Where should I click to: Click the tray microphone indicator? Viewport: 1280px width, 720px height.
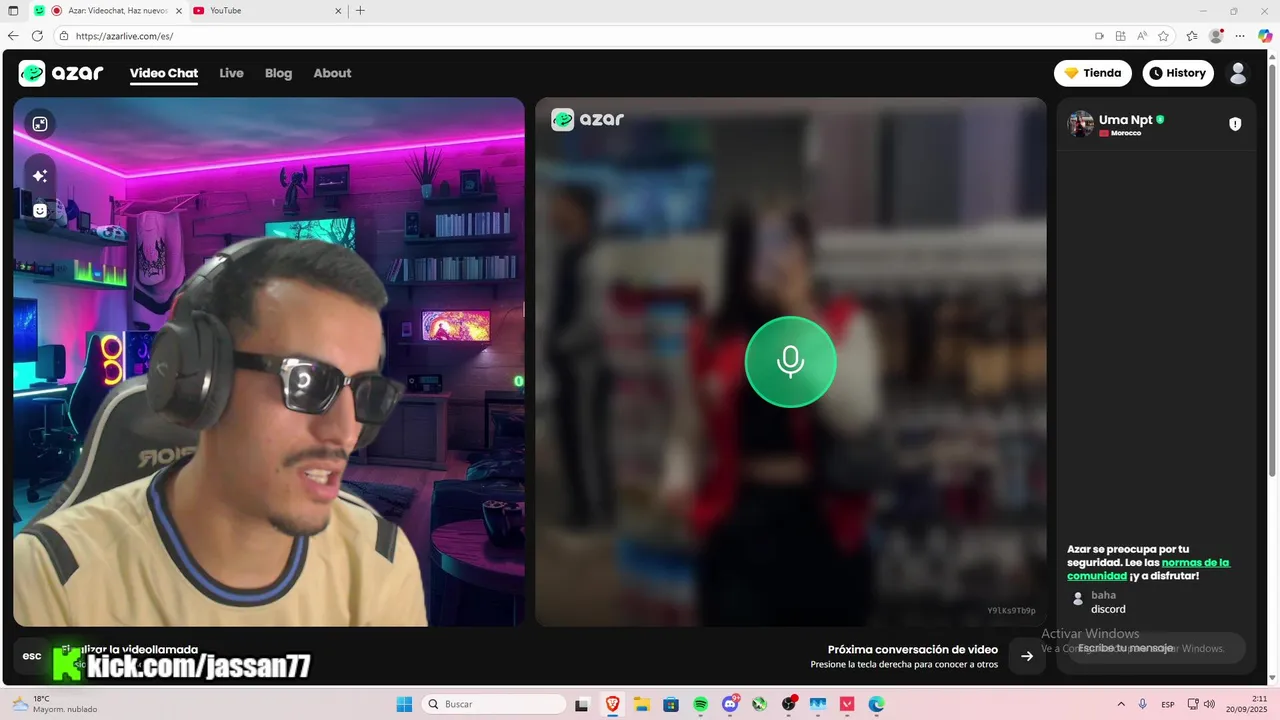coord(1142,704)
